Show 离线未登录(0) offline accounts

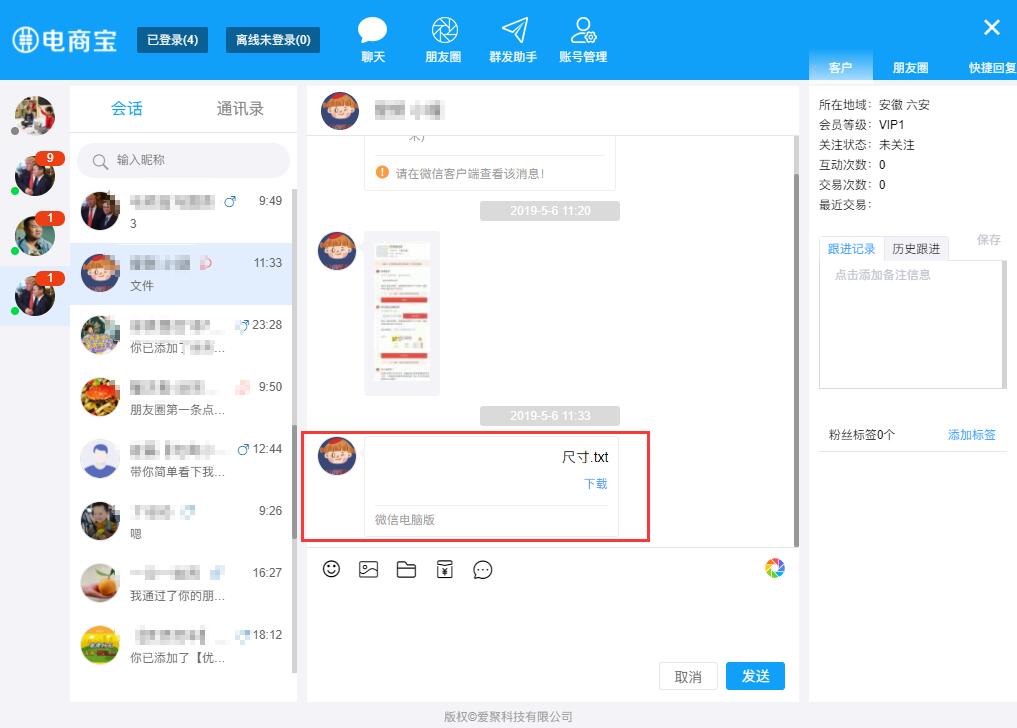click(273, 40)
